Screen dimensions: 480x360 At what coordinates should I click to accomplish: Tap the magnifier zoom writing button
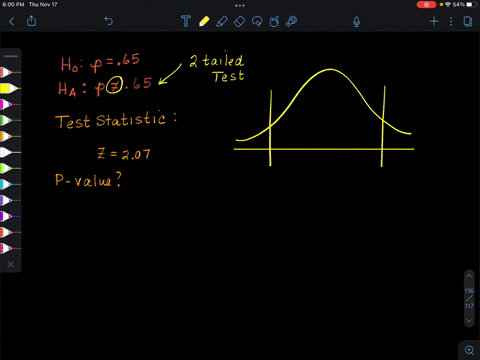point(469,350)
